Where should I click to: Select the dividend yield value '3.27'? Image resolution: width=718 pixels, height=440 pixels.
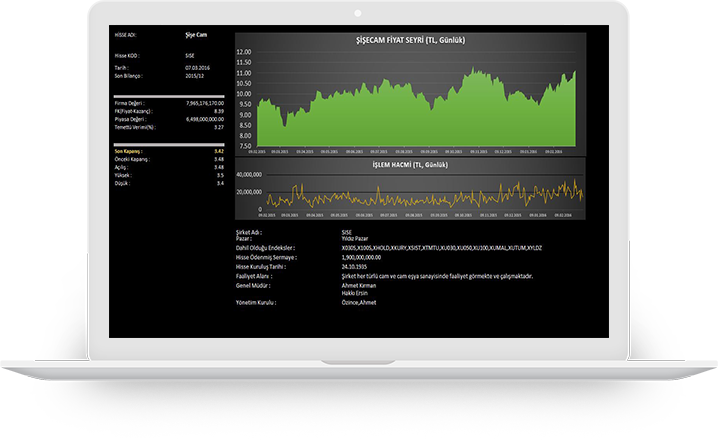[219, 127]
